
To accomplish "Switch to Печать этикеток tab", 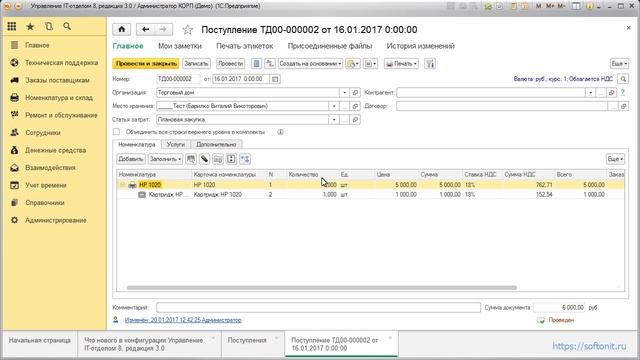I will tap(244, 46).
